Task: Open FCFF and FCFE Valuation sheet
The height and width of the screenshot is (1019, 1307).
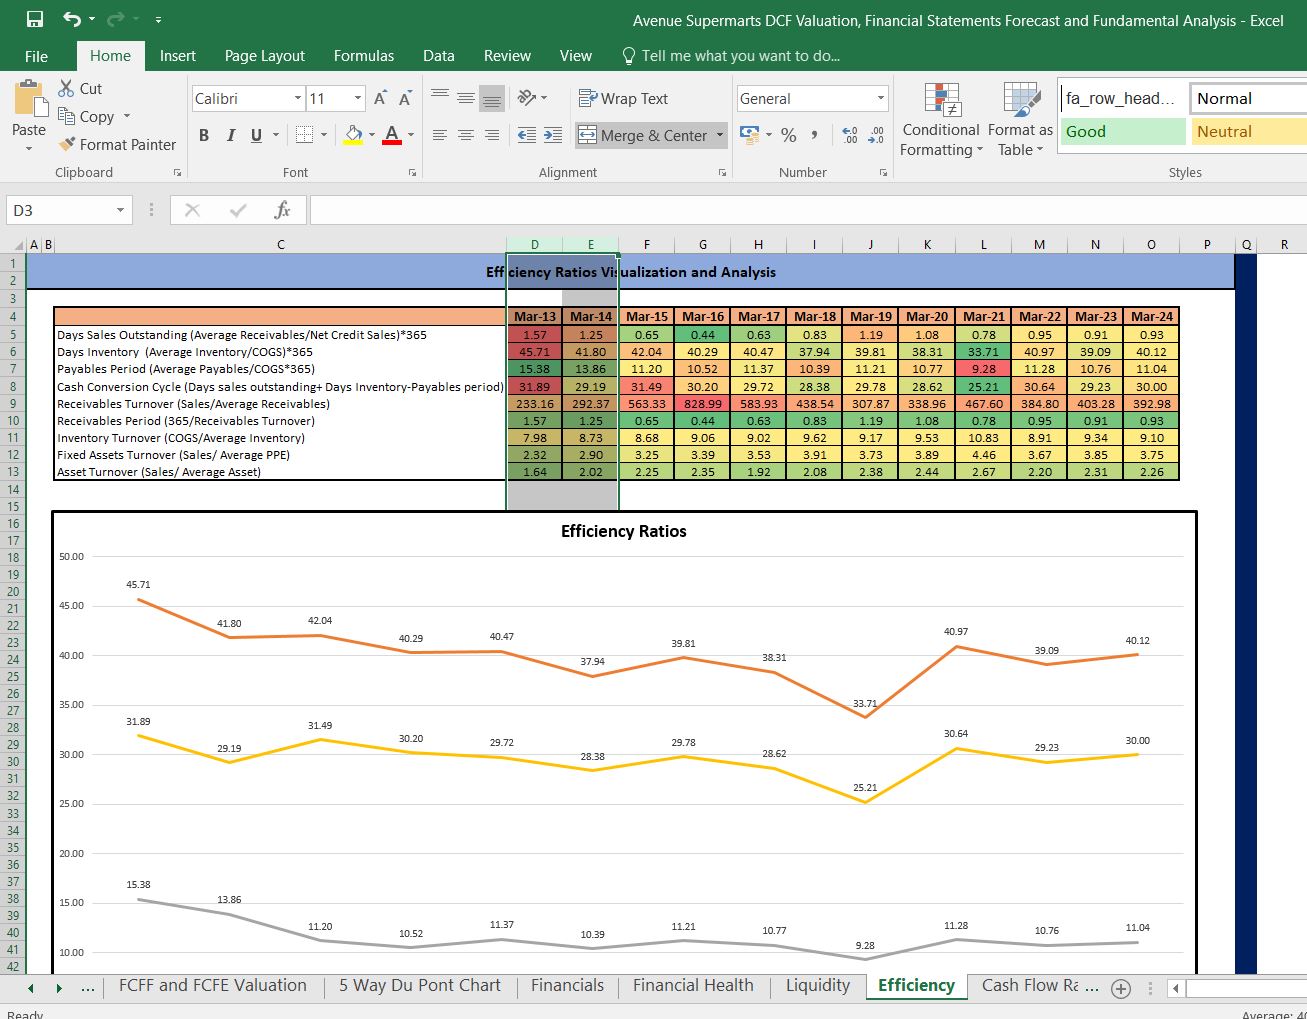Action: [213, 986]
